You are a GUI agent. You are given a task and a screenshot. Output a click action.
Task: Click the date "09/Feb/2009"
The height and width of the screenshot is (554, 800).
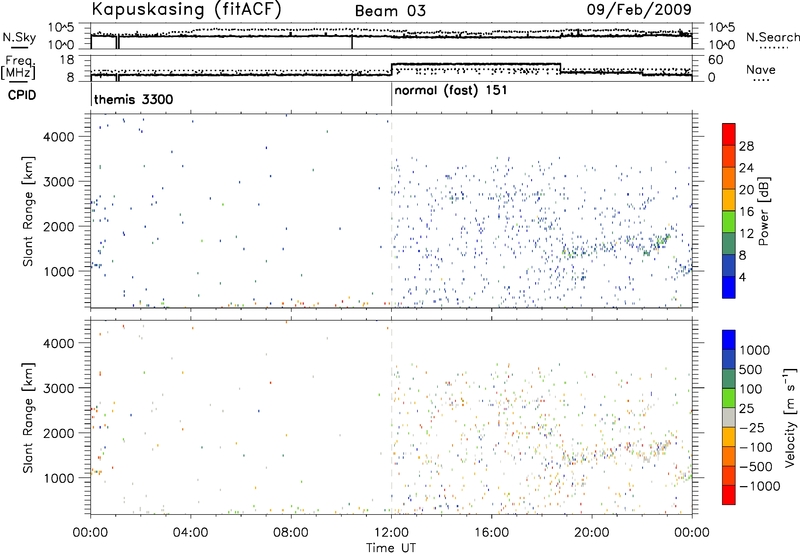639,9
